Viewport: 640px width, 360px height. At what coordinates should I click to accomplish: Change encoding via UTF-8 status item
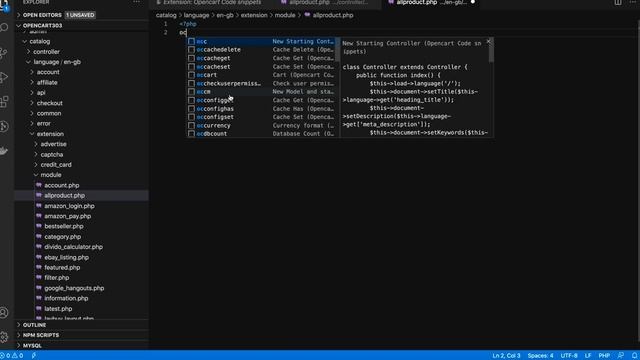click(x=569, y=356)
